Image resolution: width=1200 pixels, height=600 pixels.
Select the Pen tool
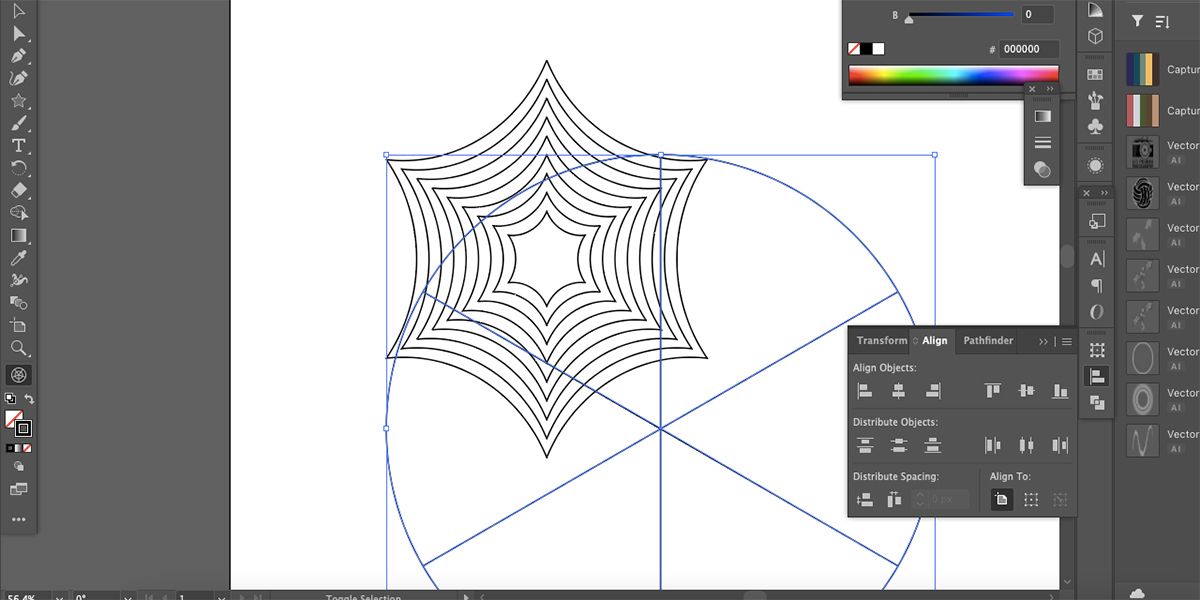pos(18,56)
